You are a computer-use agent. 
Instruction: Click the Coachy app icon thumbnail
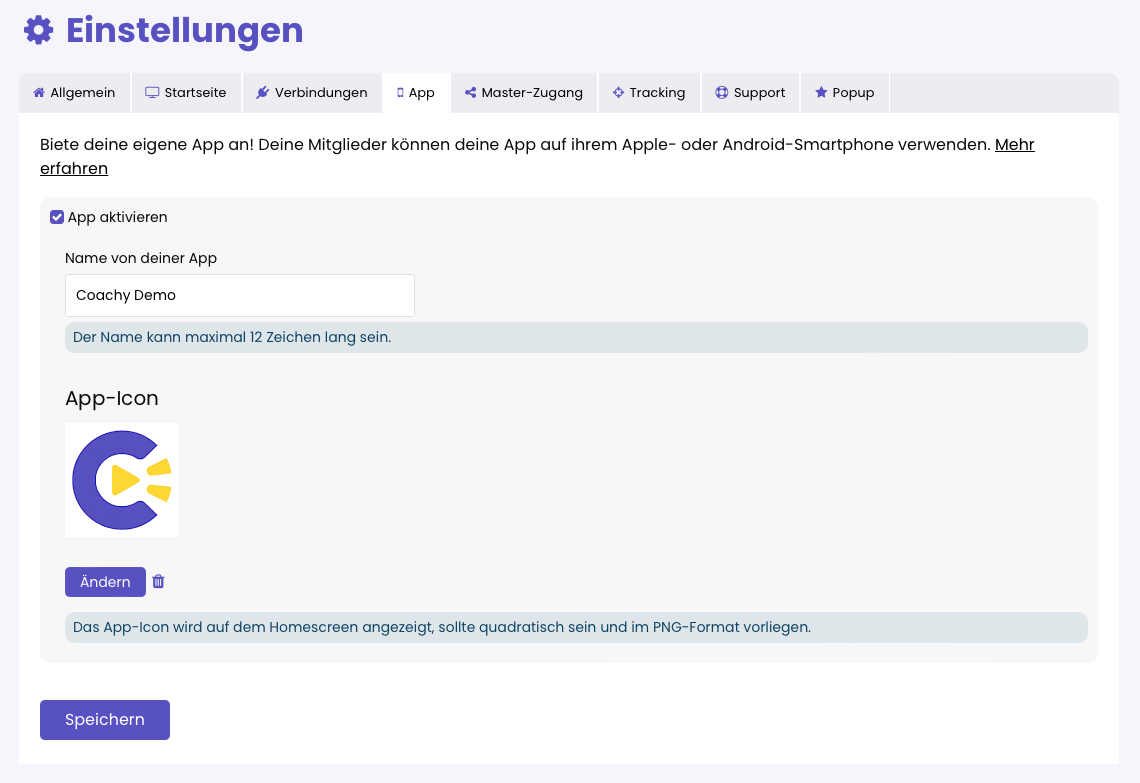click(122, 480)
